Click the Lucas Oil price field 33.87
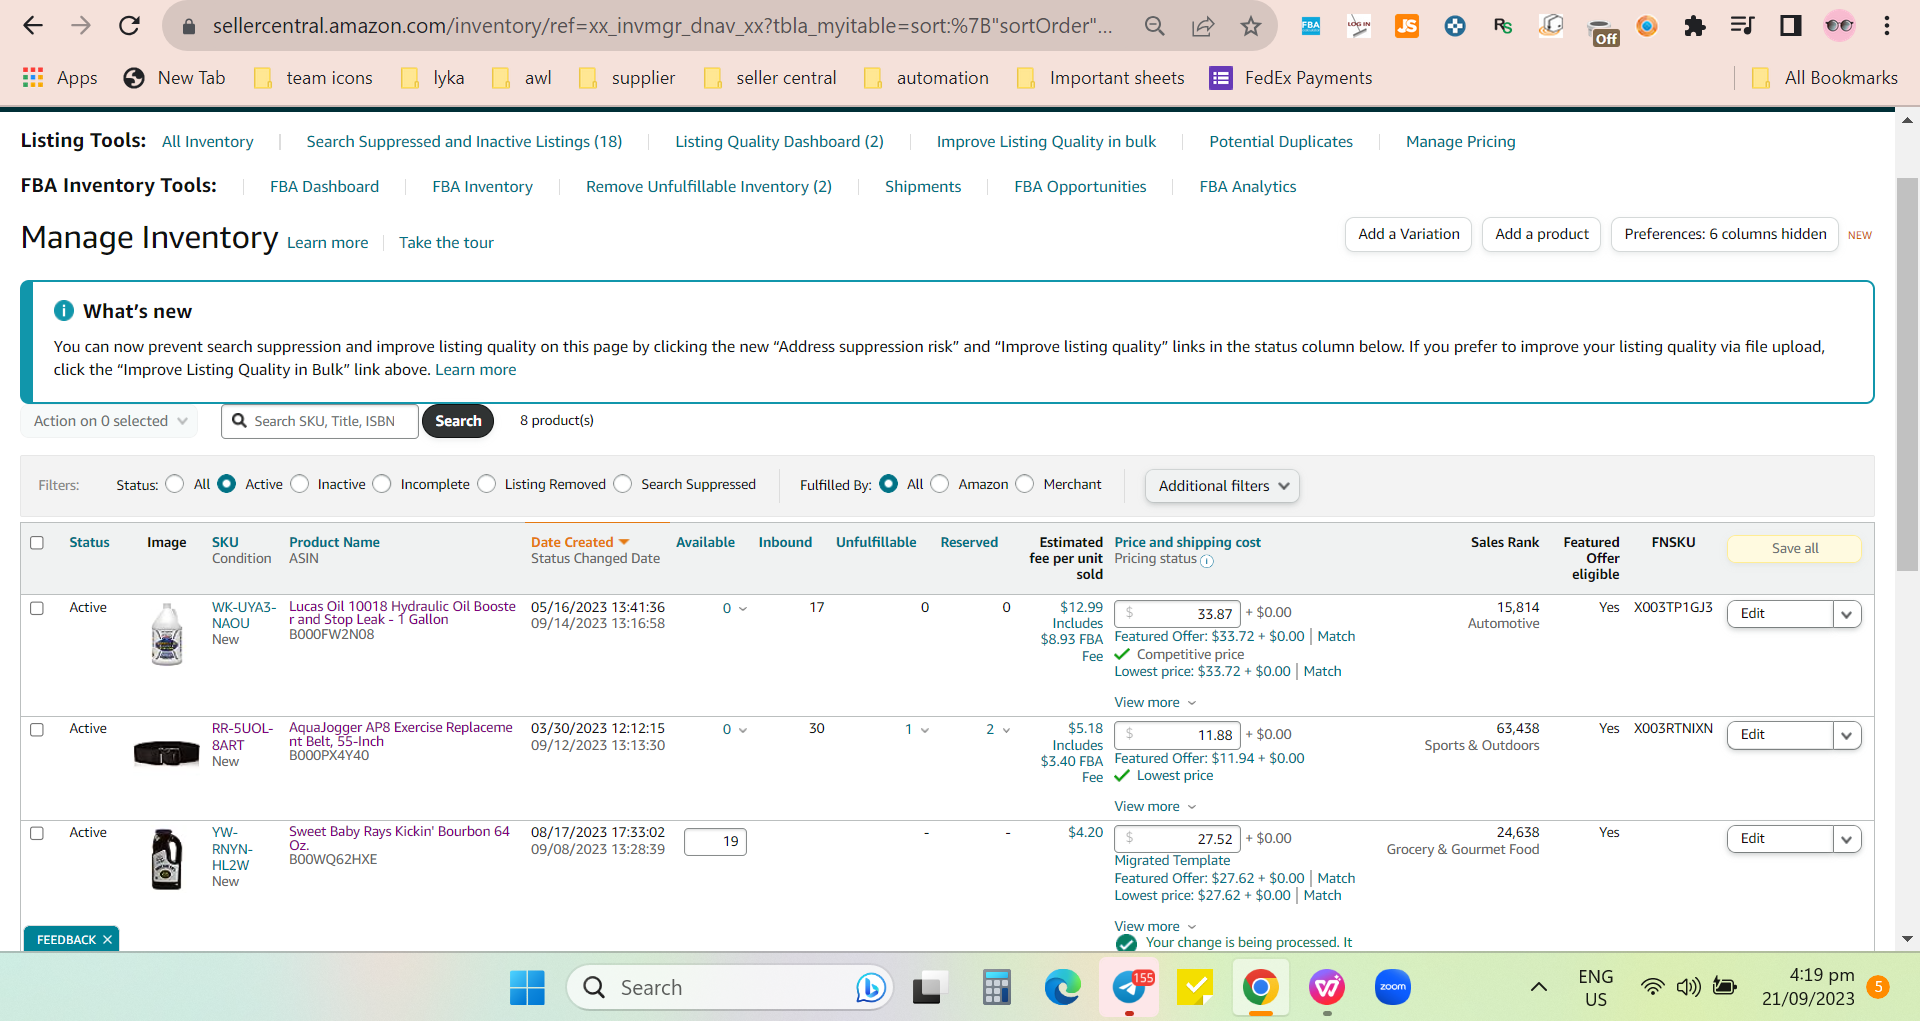The height and width of the screenshot is (1021, 1920). [x=1177, y=614]
